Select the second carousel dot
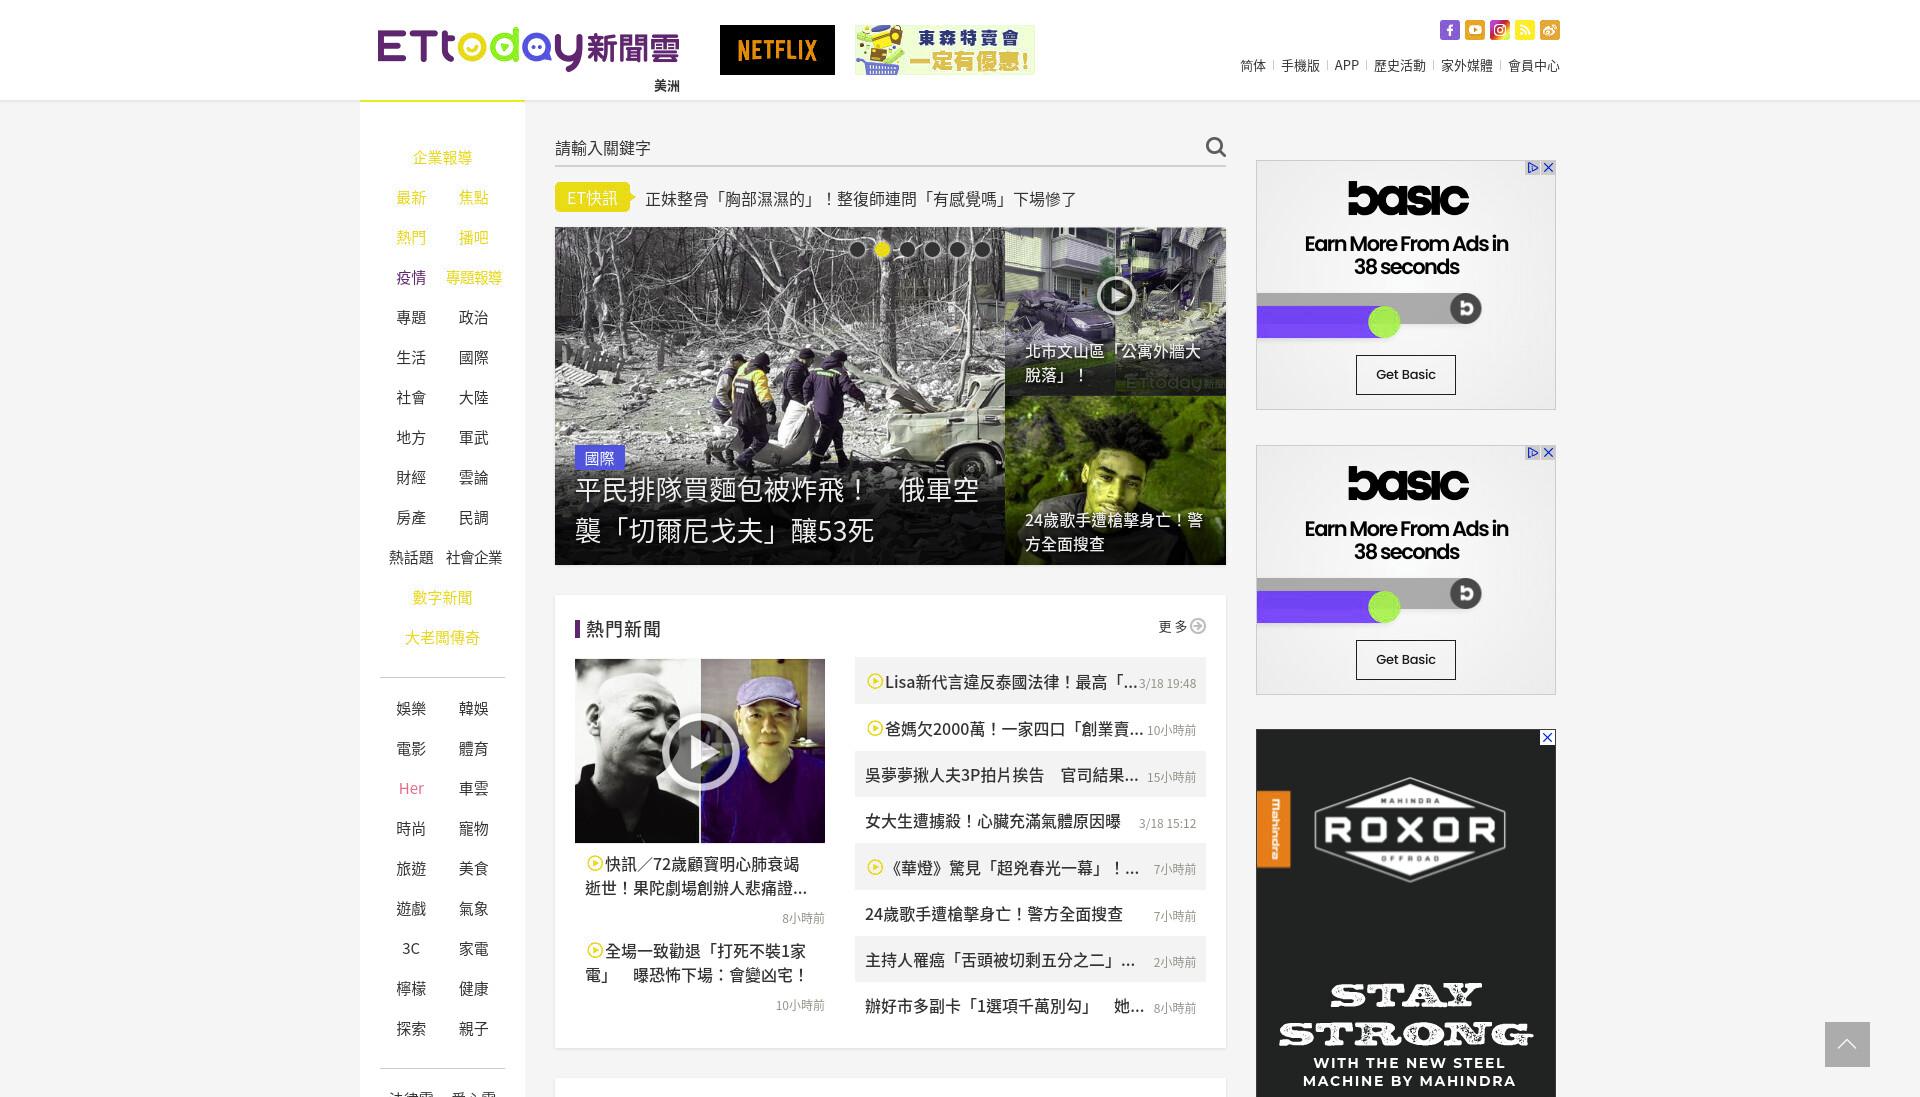 882,249
